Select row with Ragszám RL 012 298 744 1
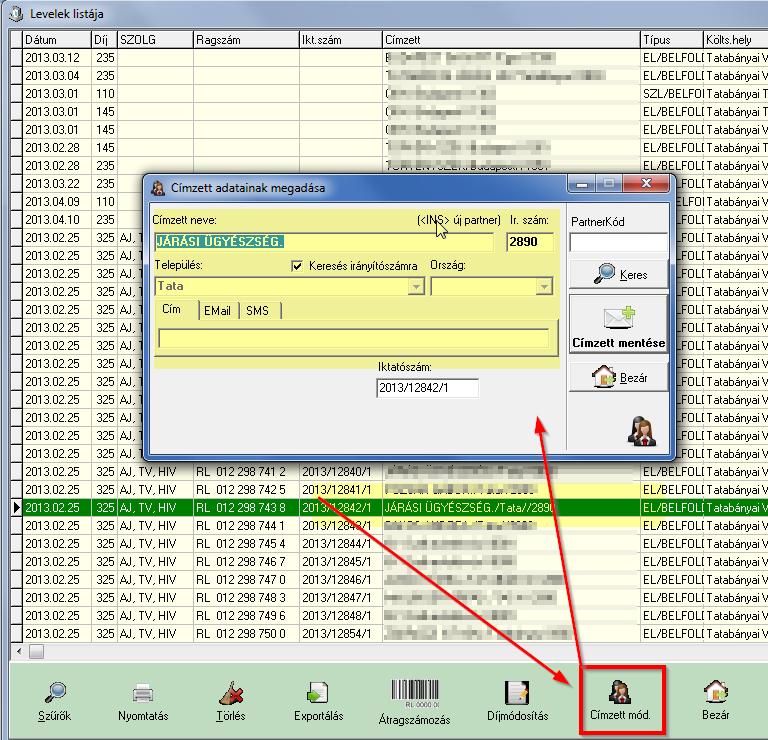Image resolution: width=768 pixels, height=740 pixels. [x=389, y=525]
